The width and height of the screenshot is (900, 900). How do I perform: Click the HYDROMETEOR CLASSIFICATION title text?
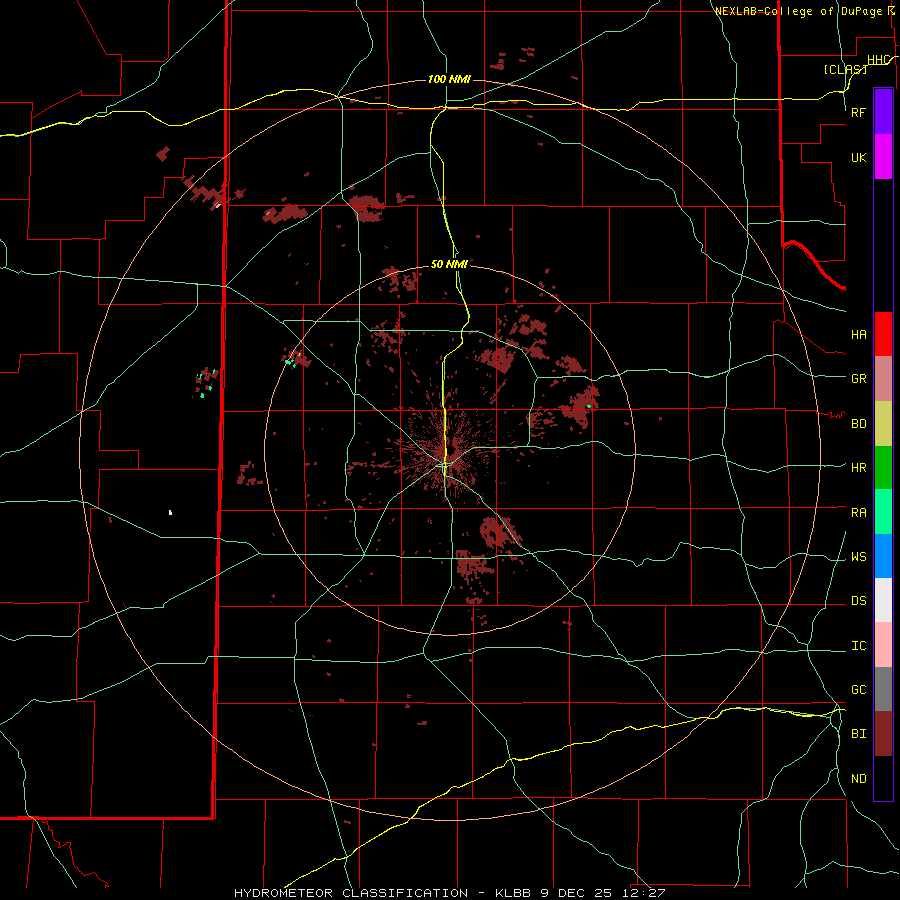(x=351, y=893)
